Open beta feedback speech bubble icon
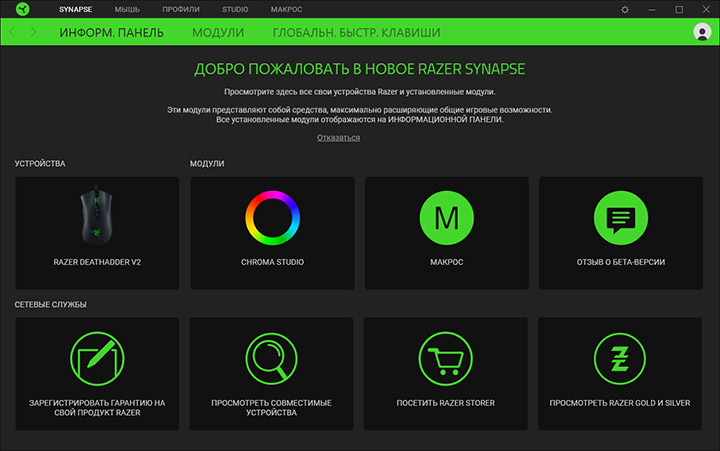The height and width of the screenshot is (451, 720). pos(620,218)
